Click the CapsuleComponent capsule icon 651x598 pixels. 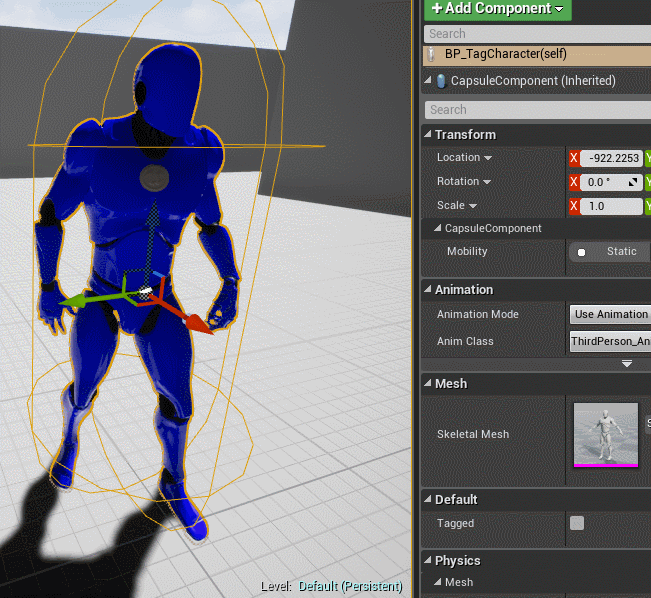tap(441, 81)
